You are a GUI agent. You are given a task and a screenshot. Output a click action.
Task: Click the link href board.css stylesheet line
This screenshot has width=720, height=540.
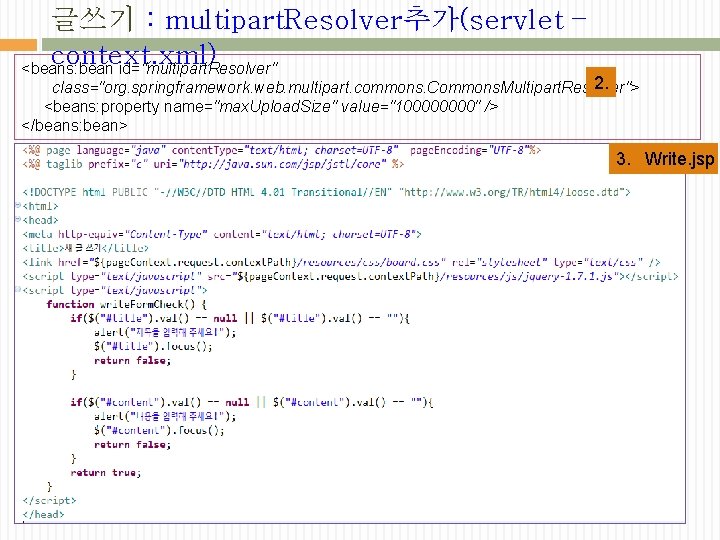341,262
